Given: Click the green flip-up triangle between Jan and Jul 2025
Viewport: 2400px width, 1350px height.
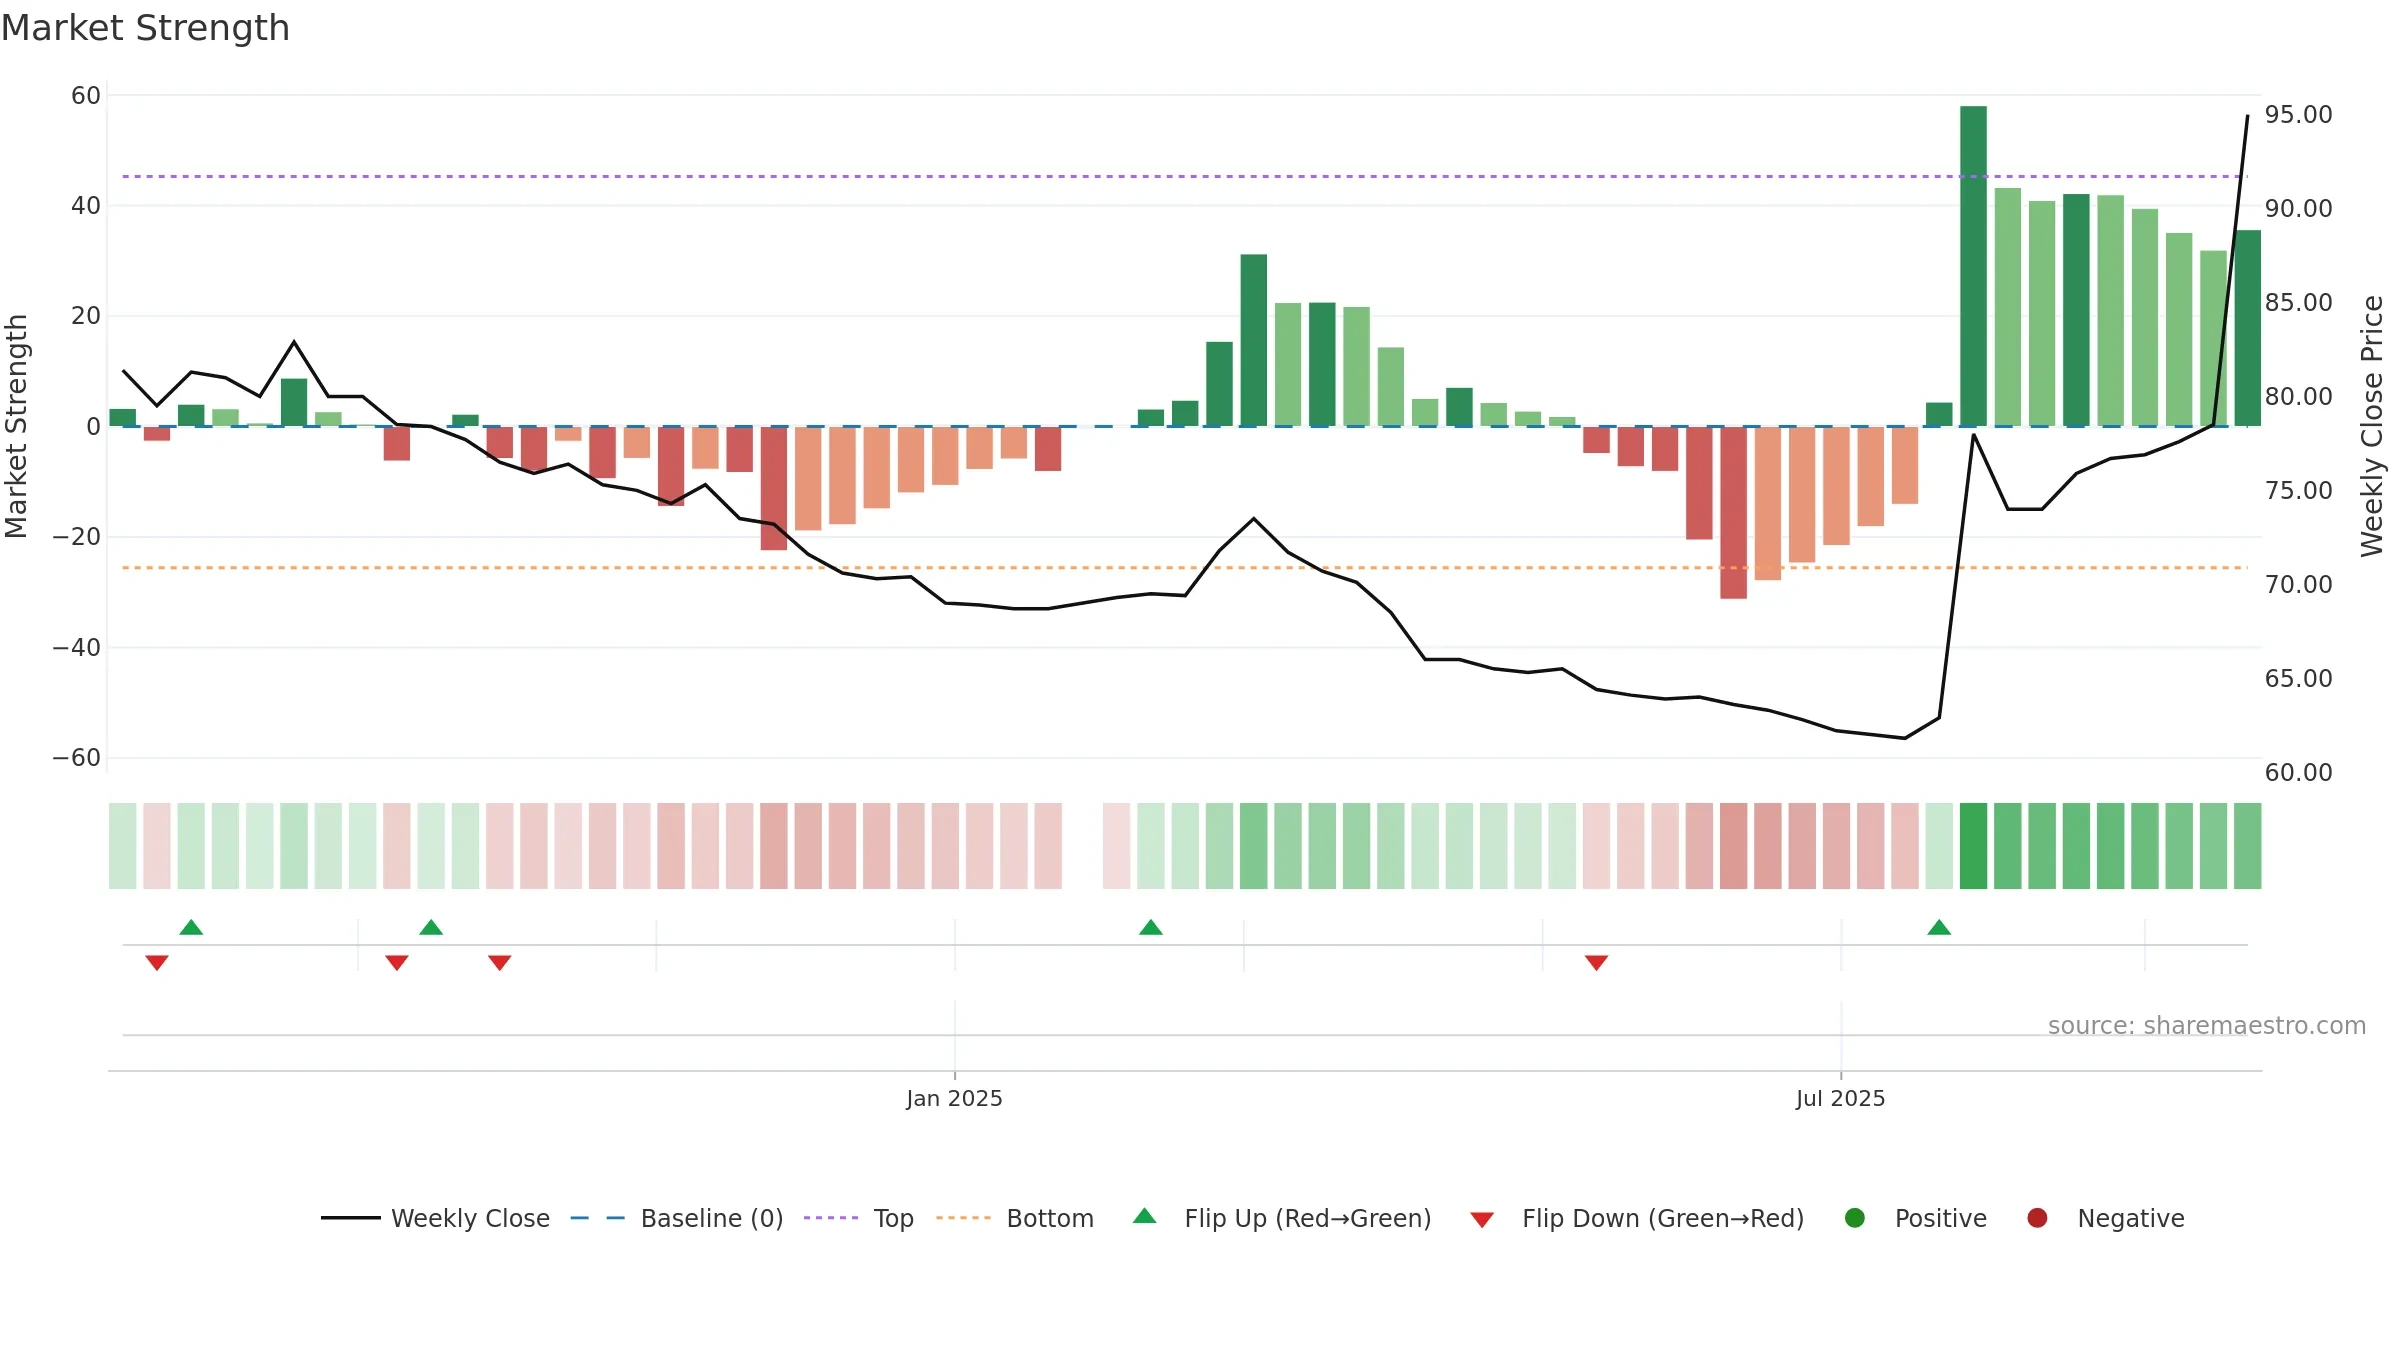Looking at the screenshot, I should 1151,927.
